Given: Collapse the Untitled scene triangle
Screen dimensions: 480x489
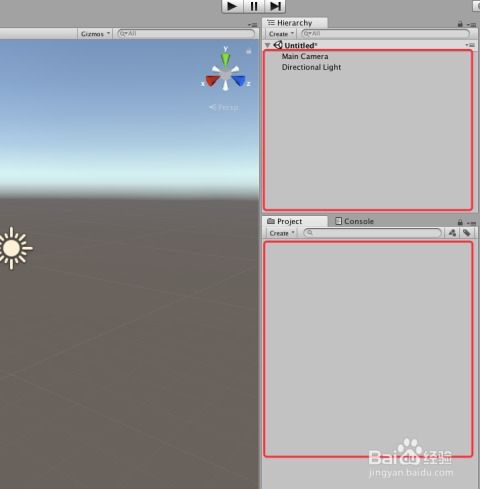Looking at the screenshot, I should click(268, 45).
